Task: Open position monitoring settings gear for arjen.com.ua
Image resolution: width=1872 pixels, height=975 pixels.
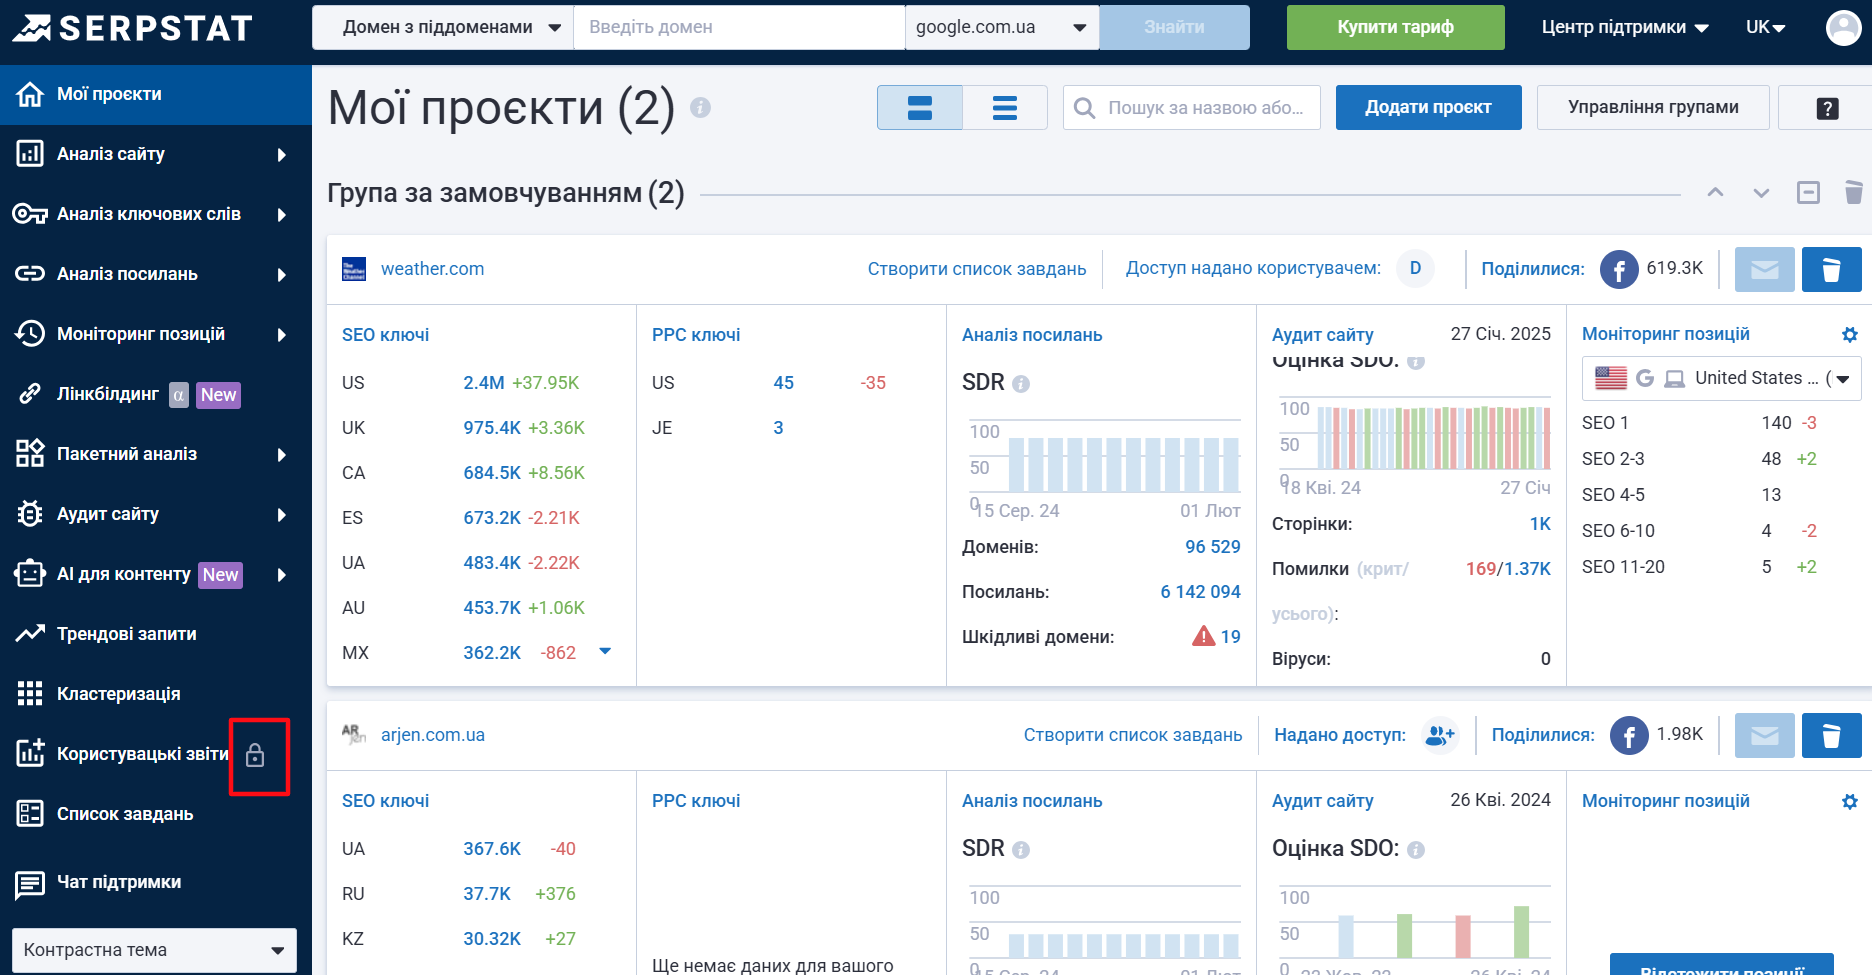Action: [1850, 801]
